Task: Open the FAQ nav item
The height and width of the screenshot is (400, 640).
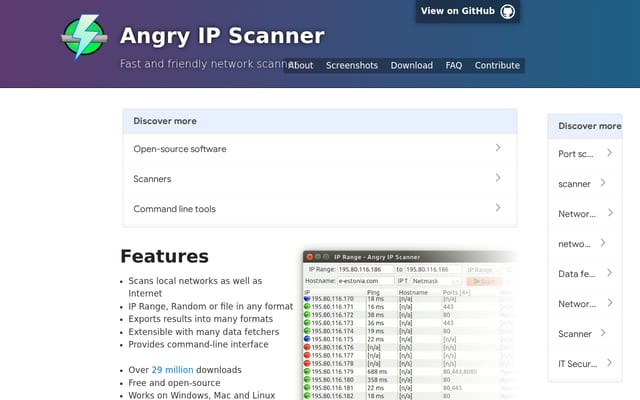Action: [453, 65]
